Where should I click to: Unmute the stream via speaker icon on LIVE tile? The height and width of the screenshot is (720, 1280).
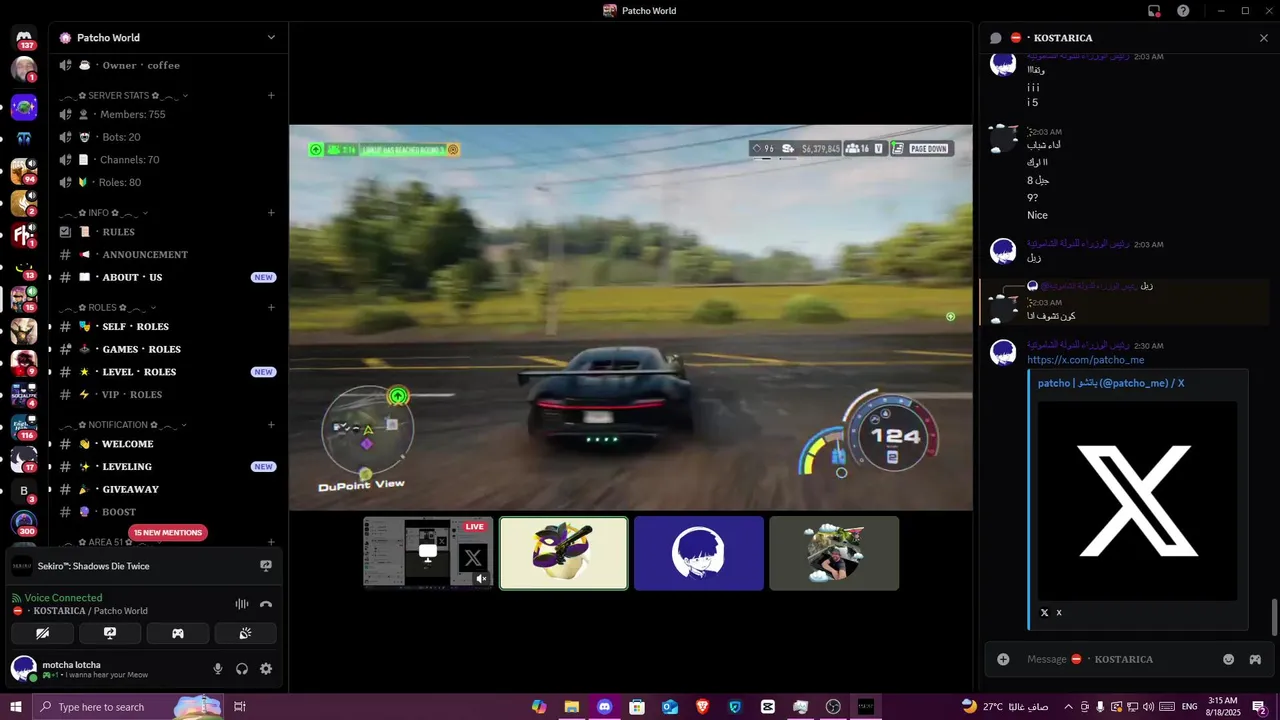pos(481,579)
